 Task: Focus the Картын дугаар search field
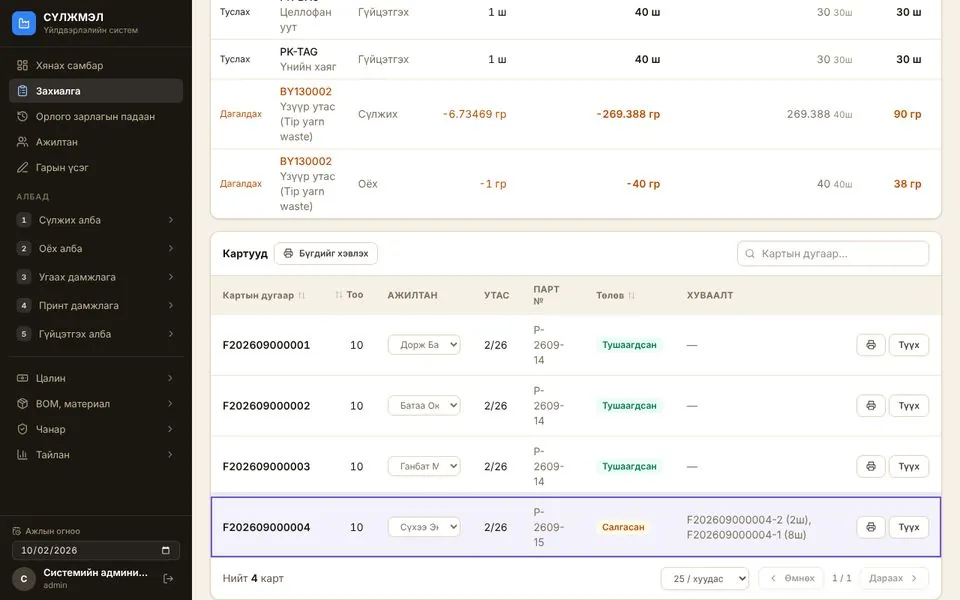[833, 253]
